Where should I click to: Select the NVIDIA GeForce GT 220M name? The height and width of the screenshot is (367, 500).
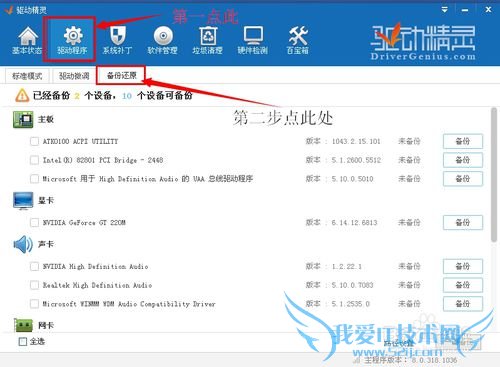pos(84,222)
